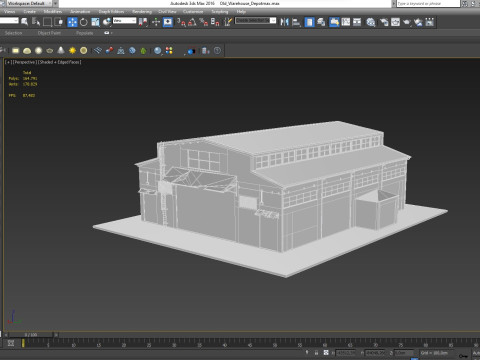Switch to the Populate ribbon tab
The height and width of the screenshot is (360, 480).
point(84,33)
